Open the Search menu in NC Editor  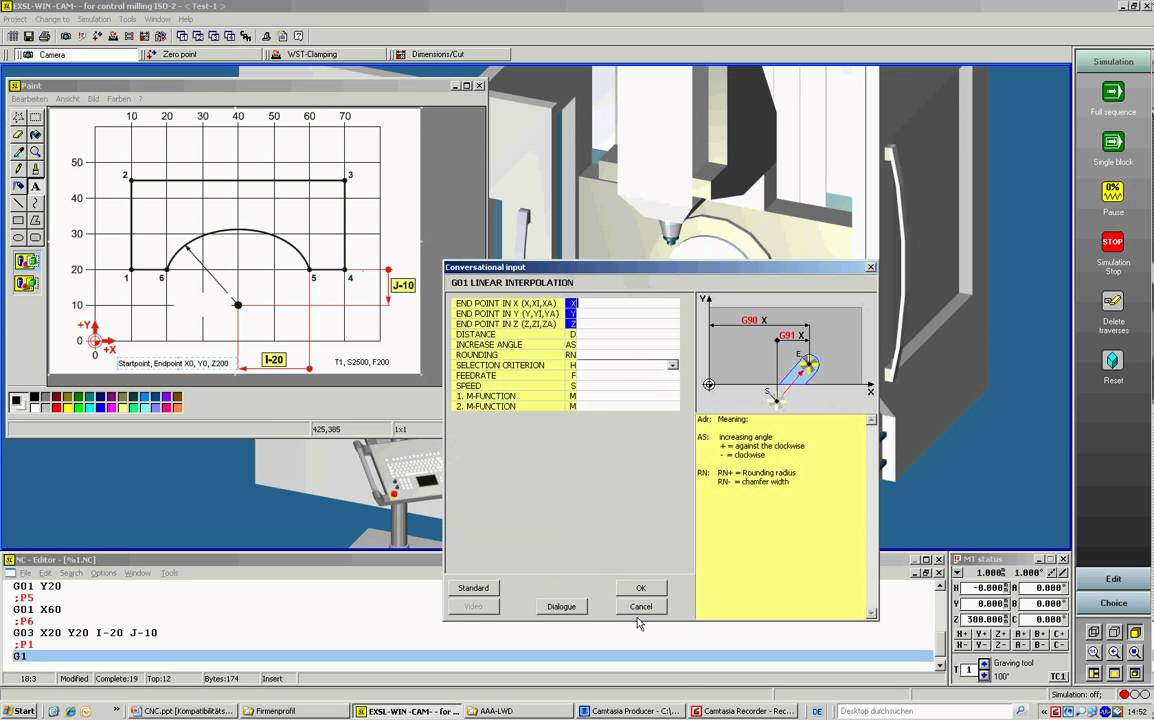point(71,573)
